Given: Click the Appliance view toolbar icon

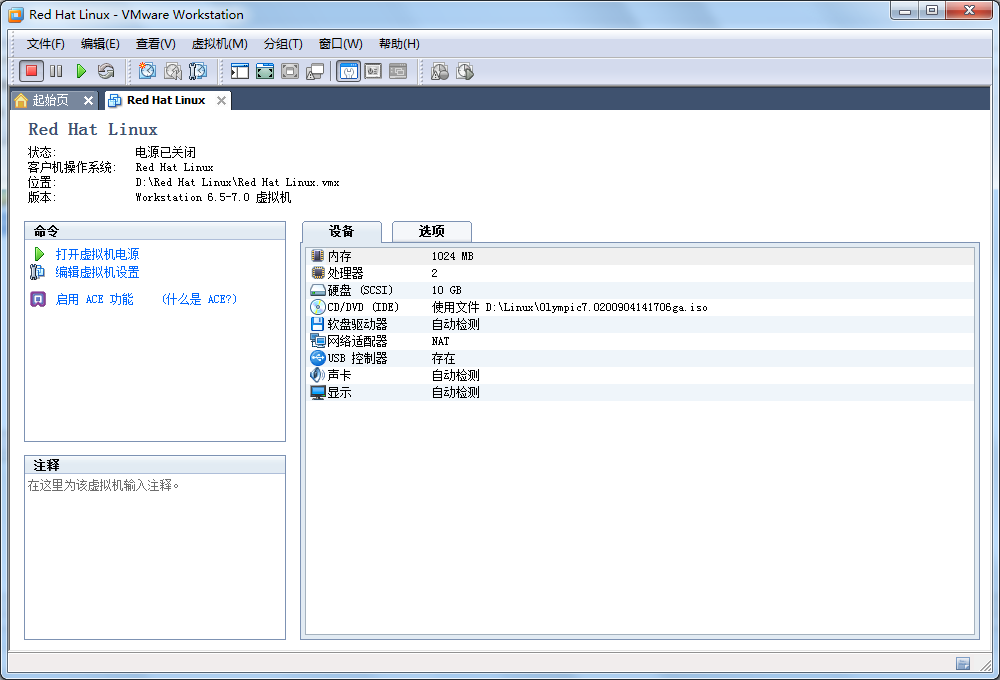Looking at the screenshot, I should [373, 71].
